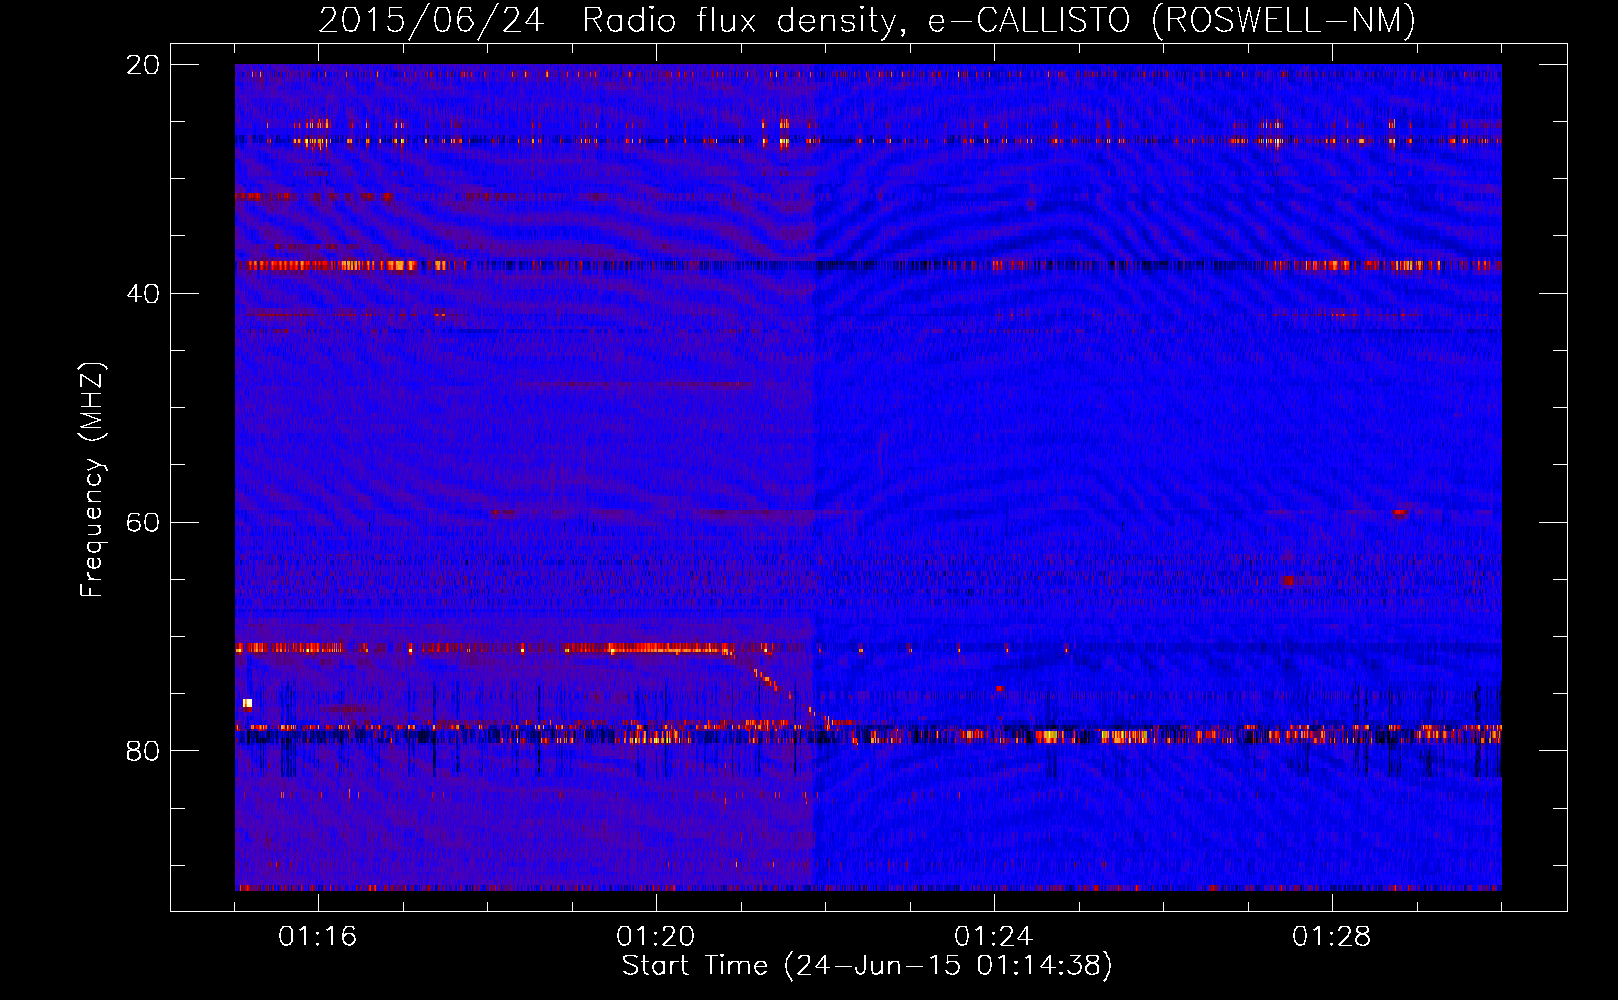Viewport: 1618px width, 1000px height.
Task: Click the time tick label '01:28'
Action: click(x=1332, y=937)
